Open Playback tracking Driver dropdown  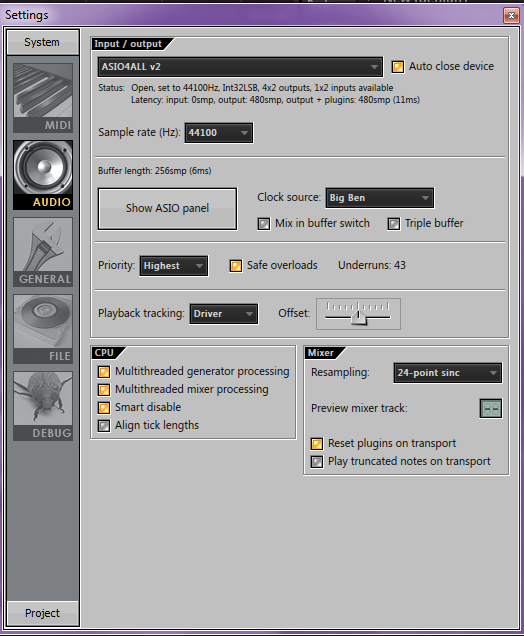tap(223, 314)
